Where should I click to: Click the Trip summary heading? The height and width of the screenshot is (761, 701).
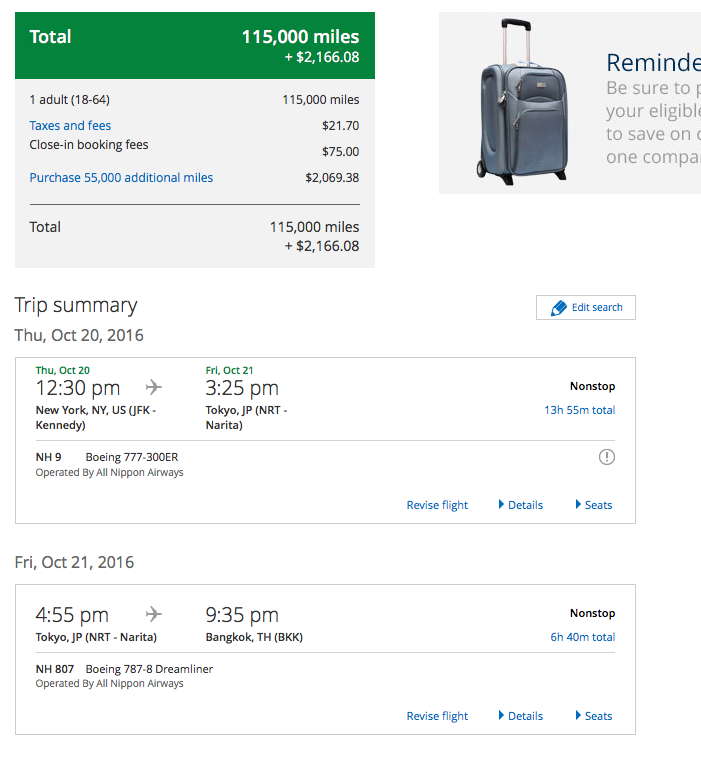pyautogui.click(x=76, y=305)
